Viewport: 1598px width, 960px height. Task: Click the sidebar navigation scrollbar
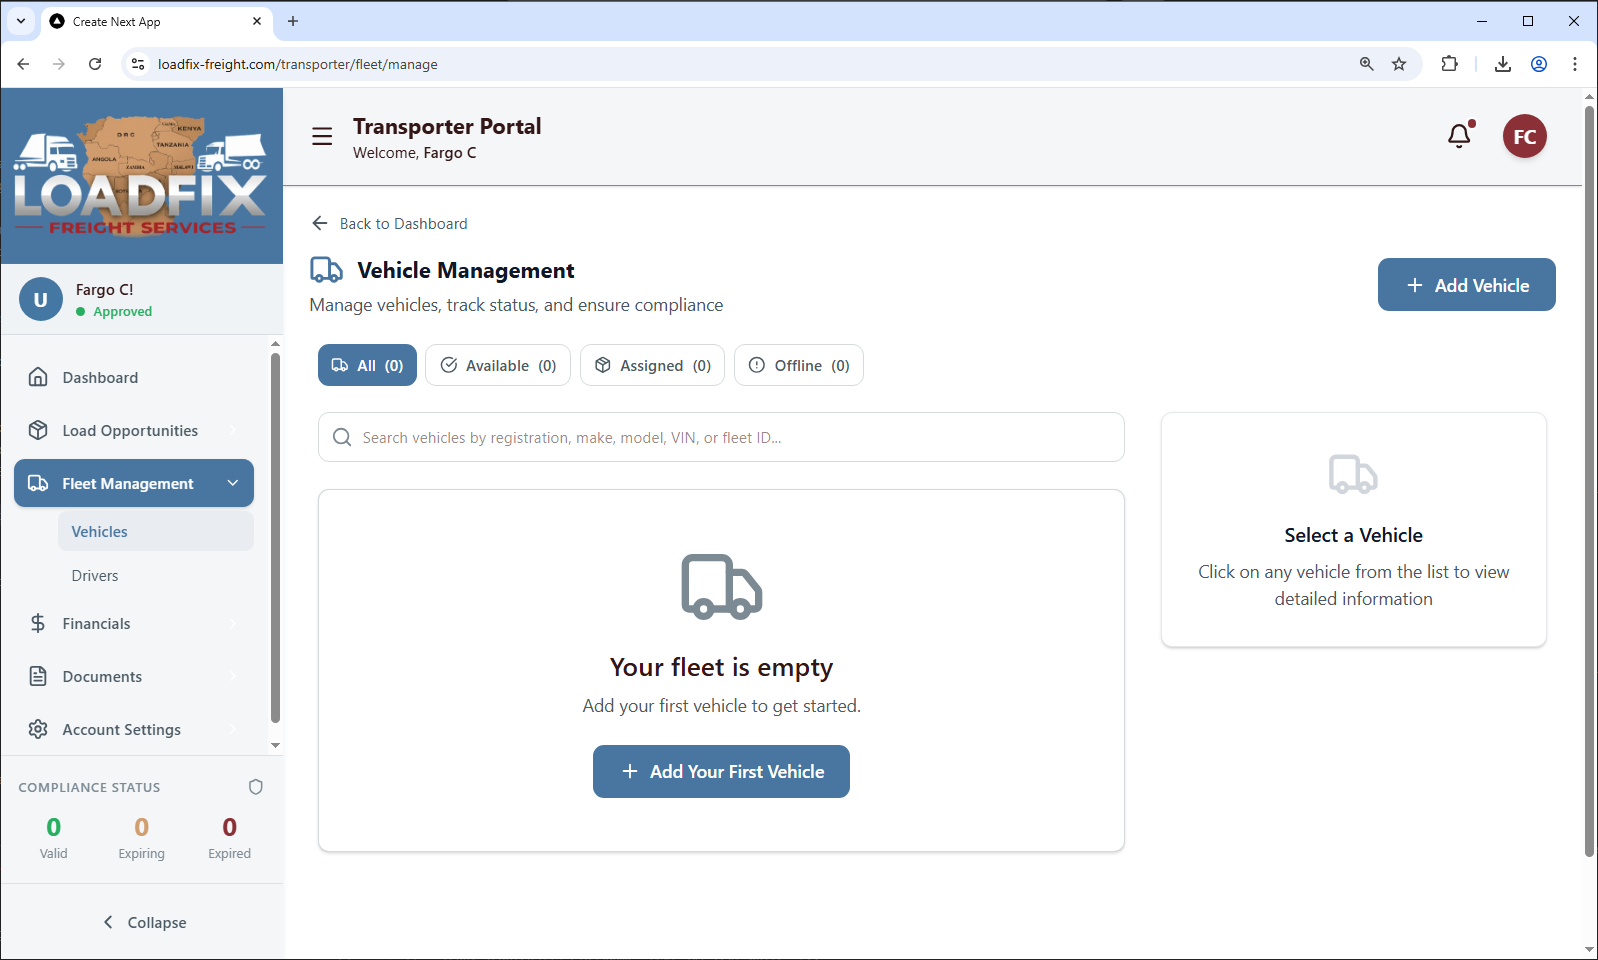tap(275, 540)
